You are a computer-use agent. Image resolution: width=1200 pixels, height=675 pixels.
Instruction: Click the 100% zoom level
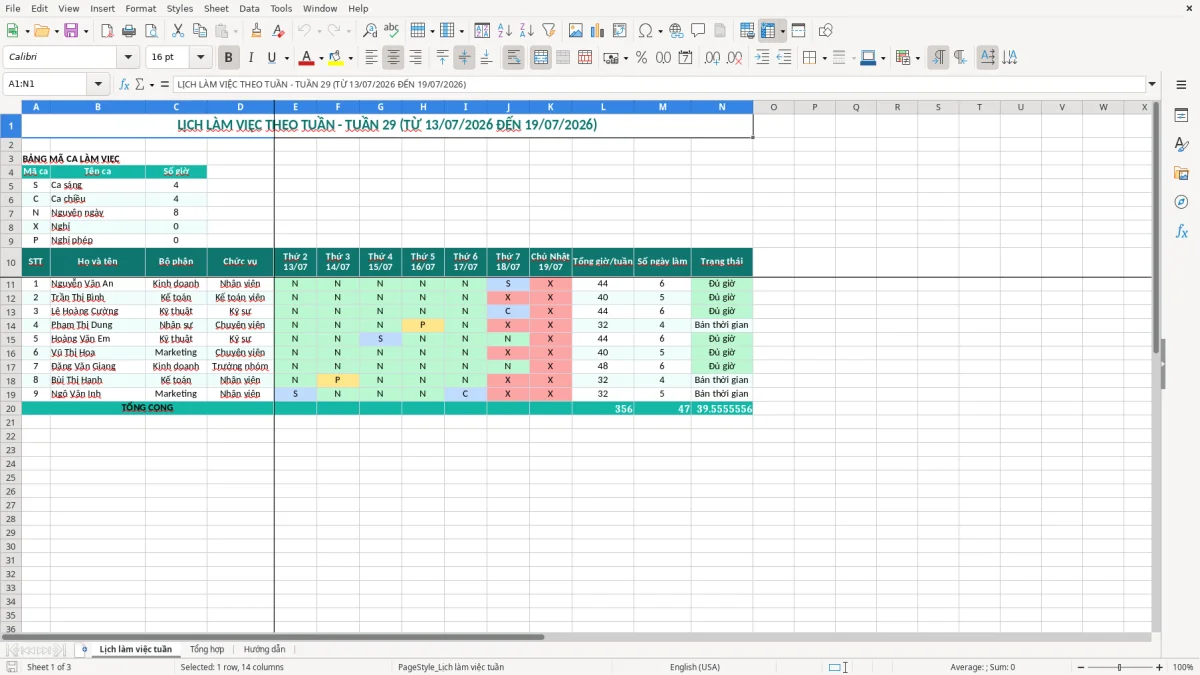pyautogui.click(x=1183, y=667)
